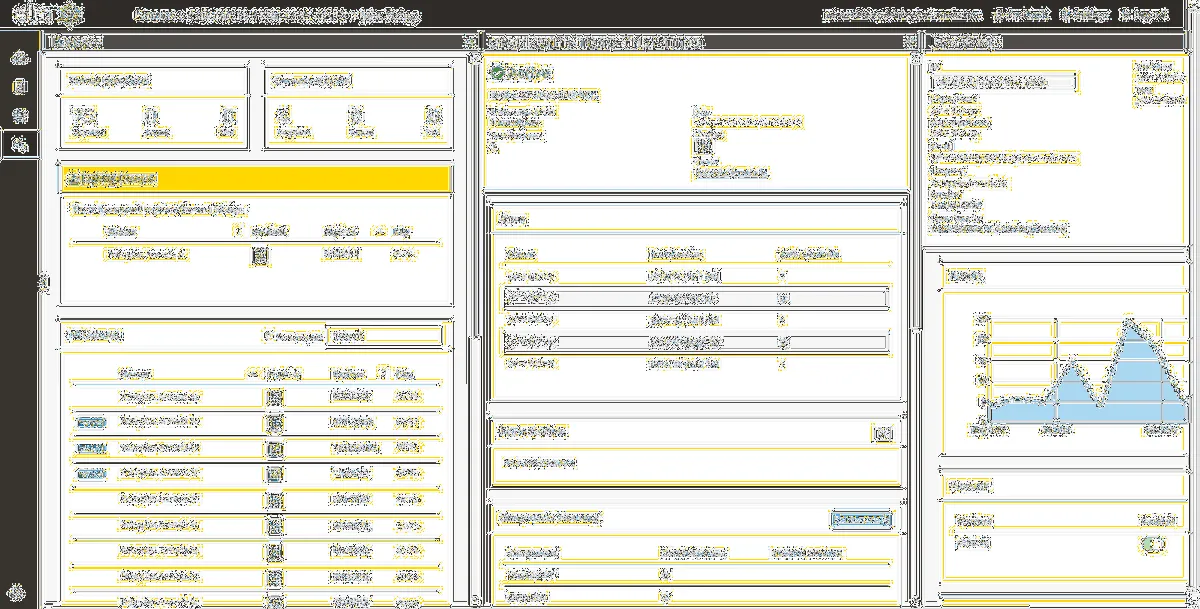Image resolution: width=1200 pixels, height=609 pixels.
Task: Click the row icon in the yellow banner table
Action: point(260,256)
